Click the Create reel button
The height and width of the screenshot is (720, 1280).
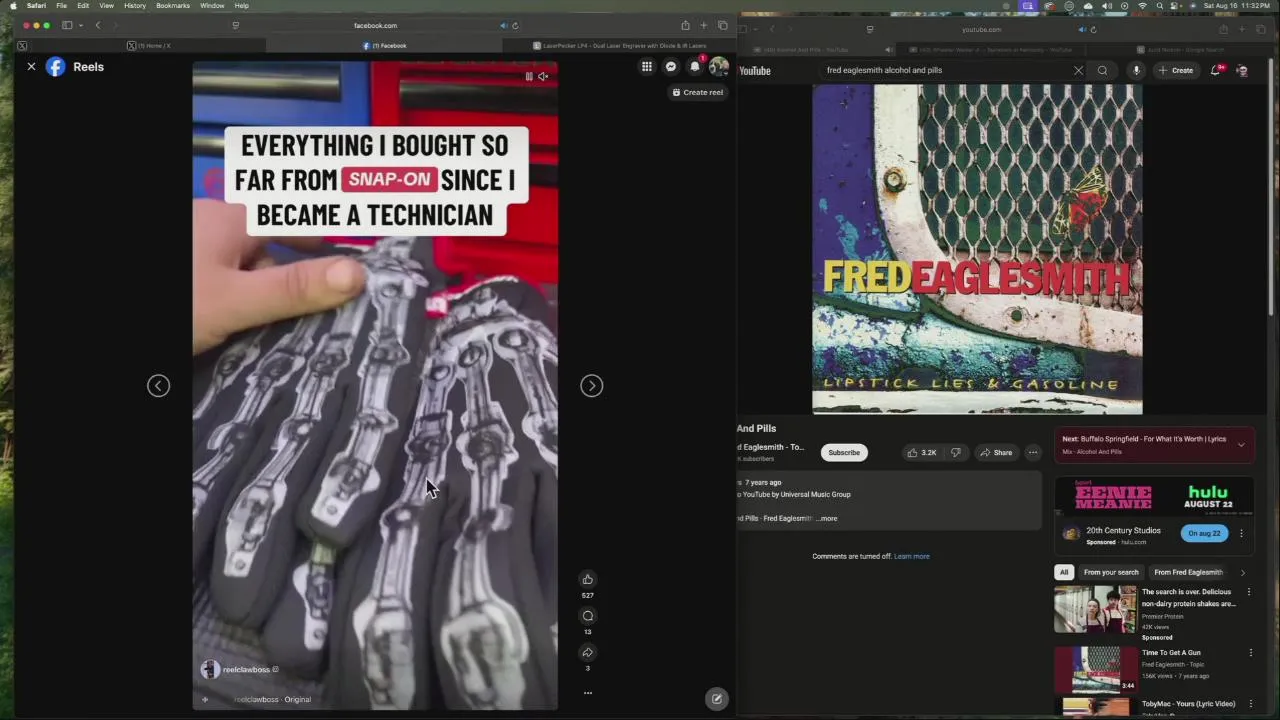coord(697,92)
